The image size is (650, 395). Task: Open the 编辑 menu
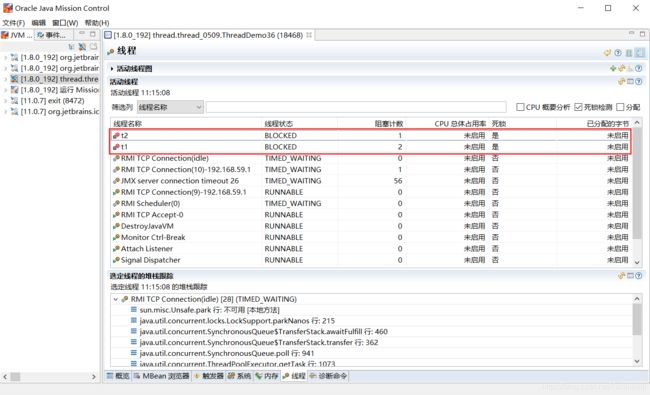[39, 23]
